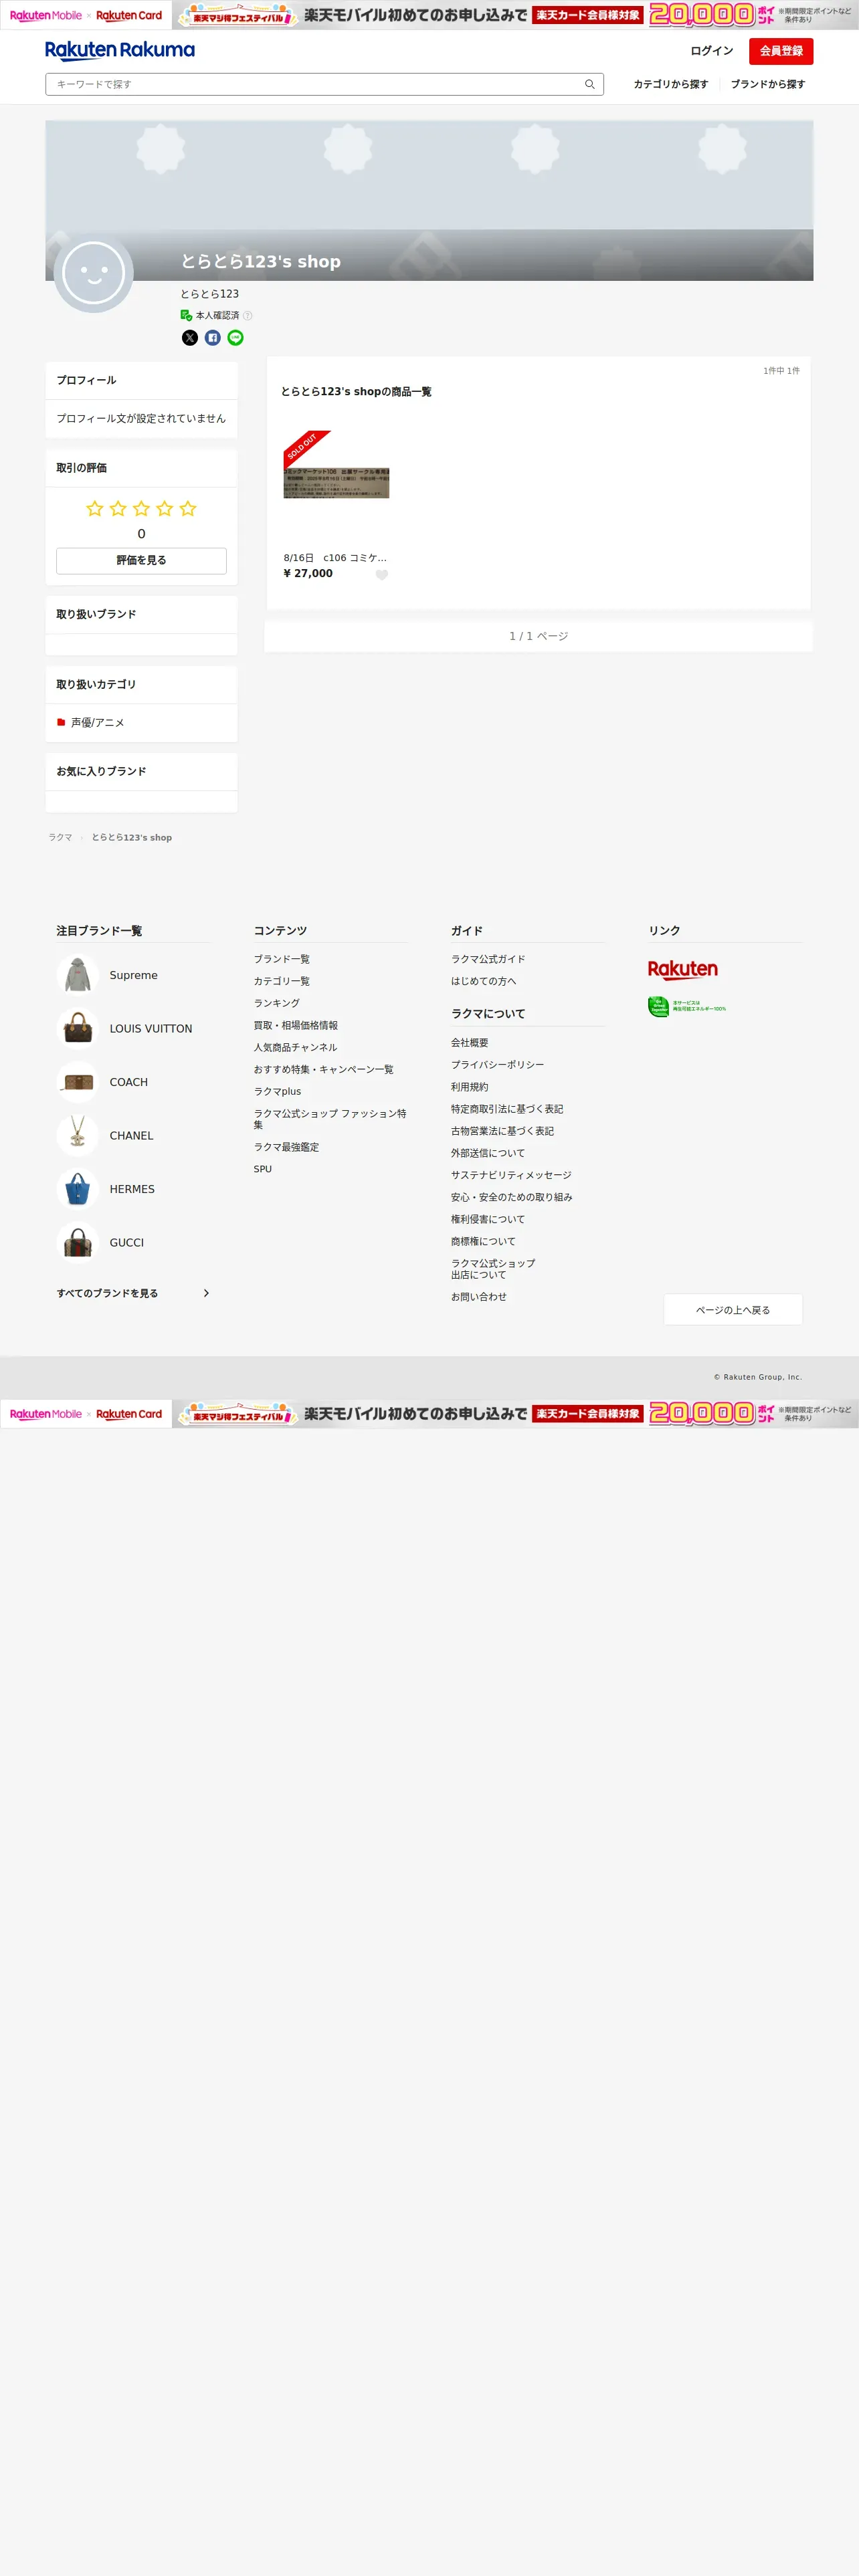This screenshot has width=859, height=2576.
Task: Click ページの上へ戻る button
Action: coord(733,1310)
